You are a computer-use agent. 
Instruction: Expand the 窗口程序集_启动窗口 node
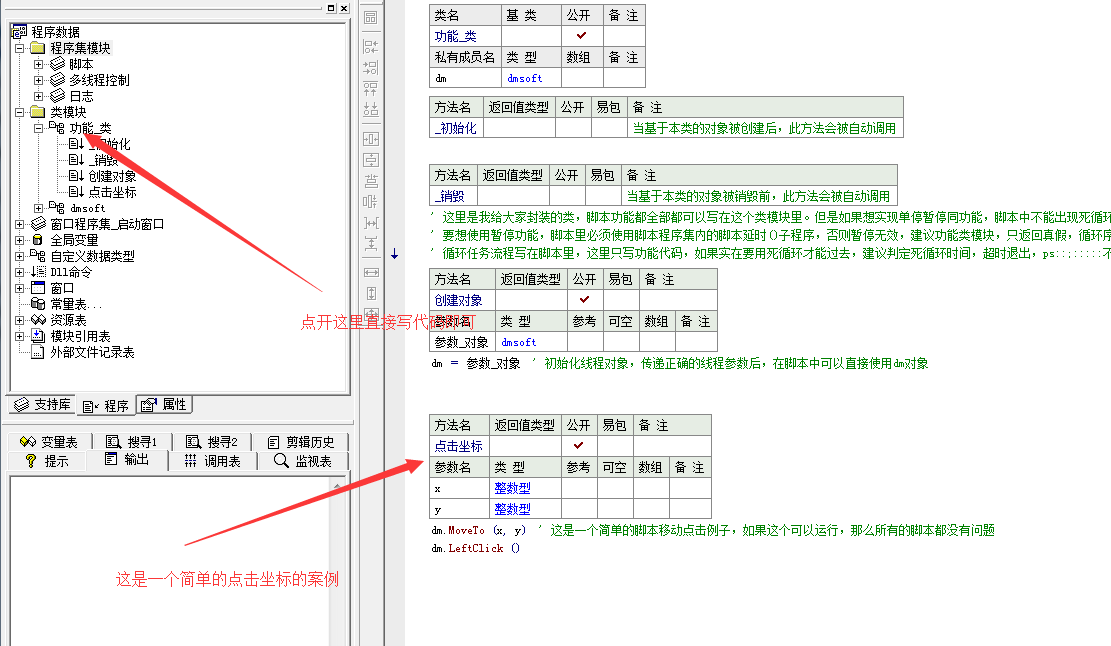coord(20,224)
